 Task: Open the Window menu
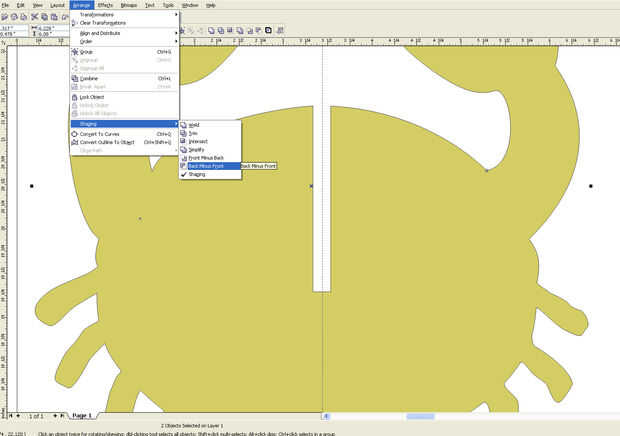[190, 5]
